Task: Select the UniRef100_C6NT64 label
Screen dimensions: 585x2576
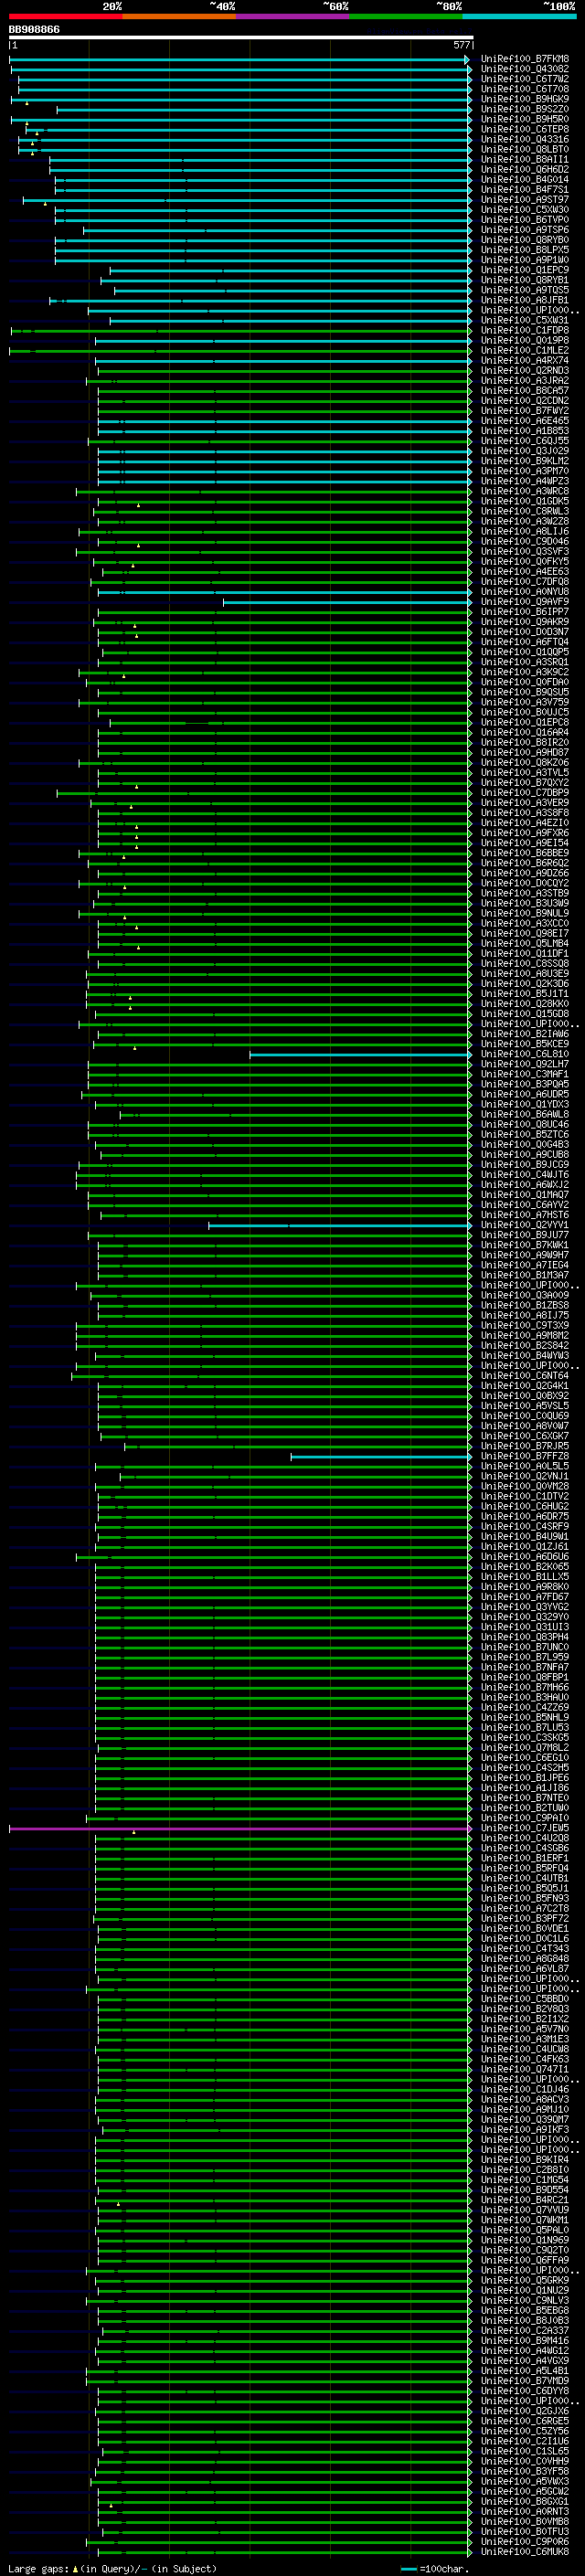Action: 525,1376
